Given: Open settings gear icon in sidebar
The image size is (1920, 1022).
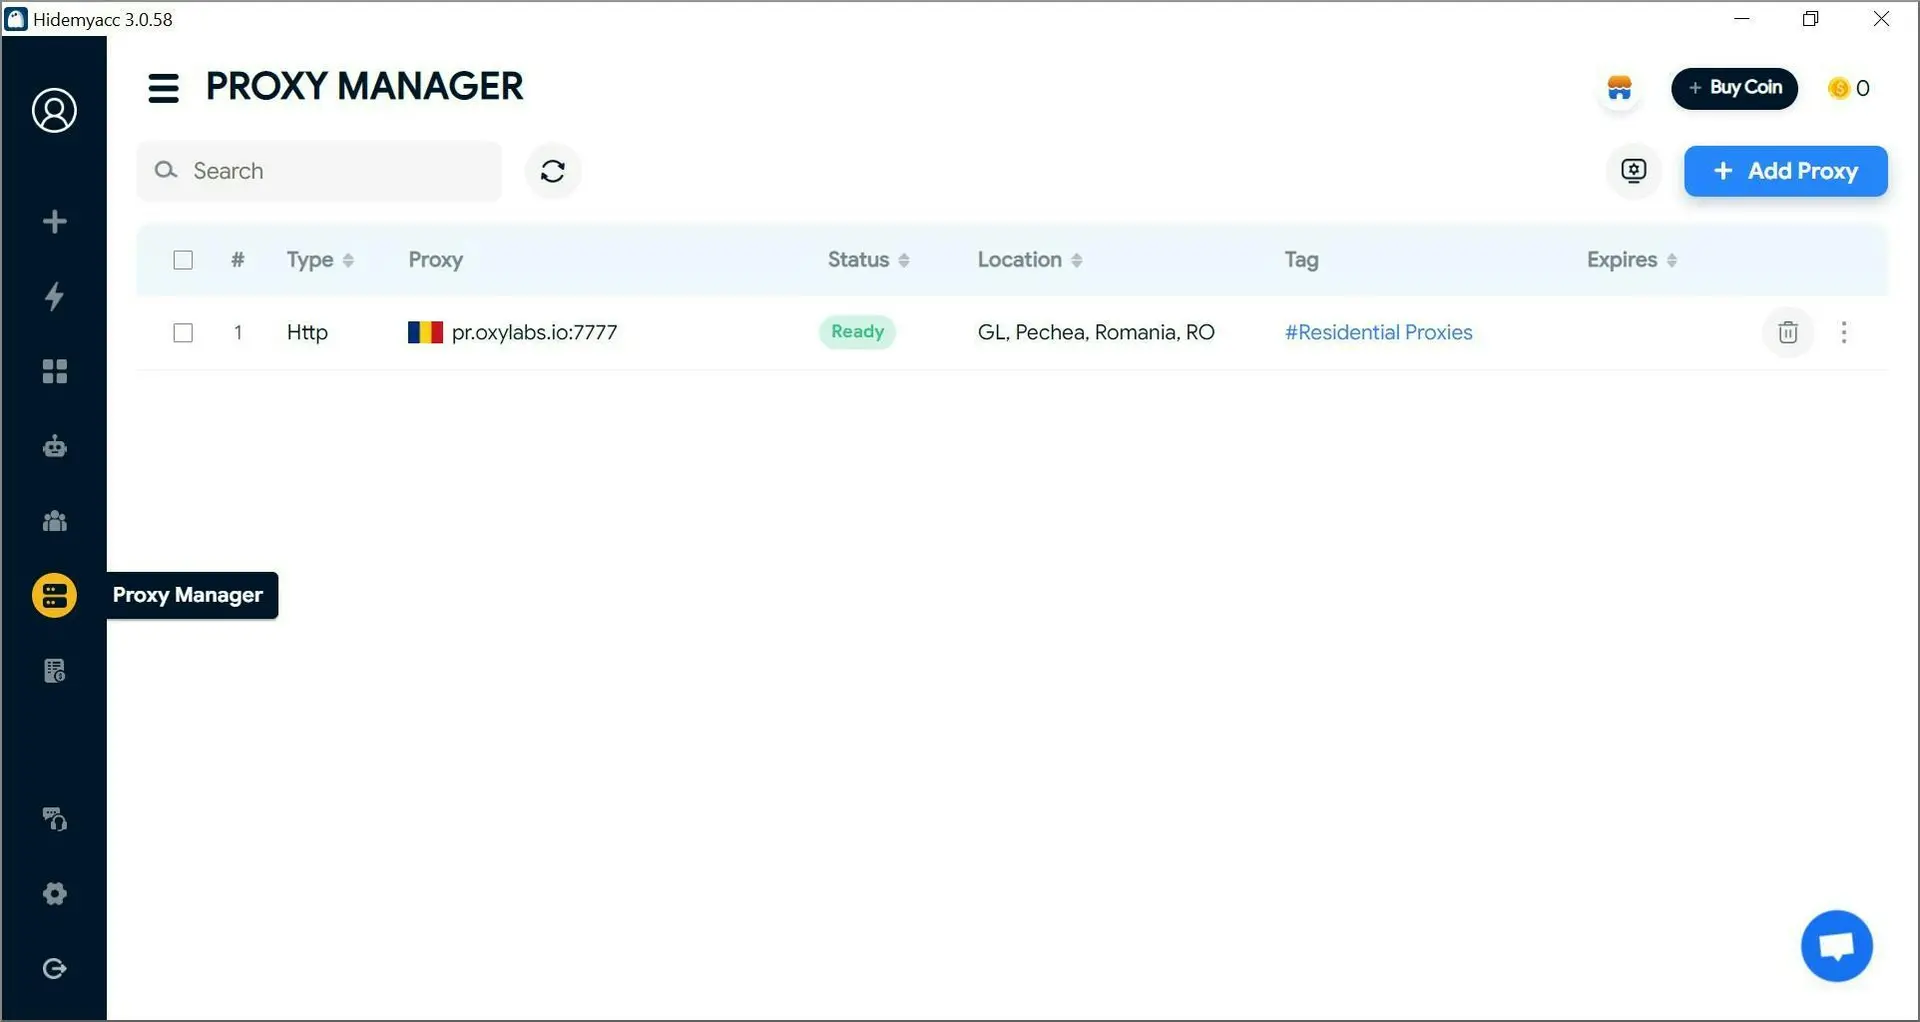Looking at the screenshot, I should pyautogui.click(x=54, y=893).
